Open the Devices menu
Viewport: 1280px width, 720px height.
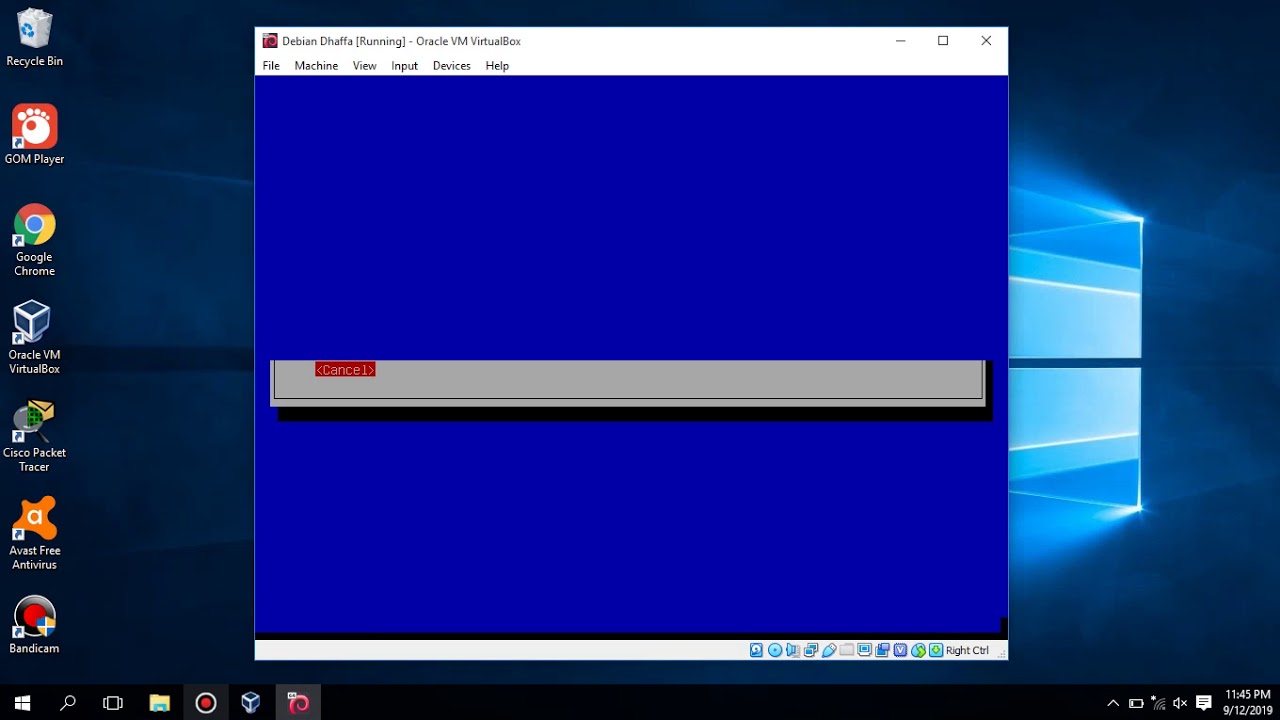coord(451,66)
